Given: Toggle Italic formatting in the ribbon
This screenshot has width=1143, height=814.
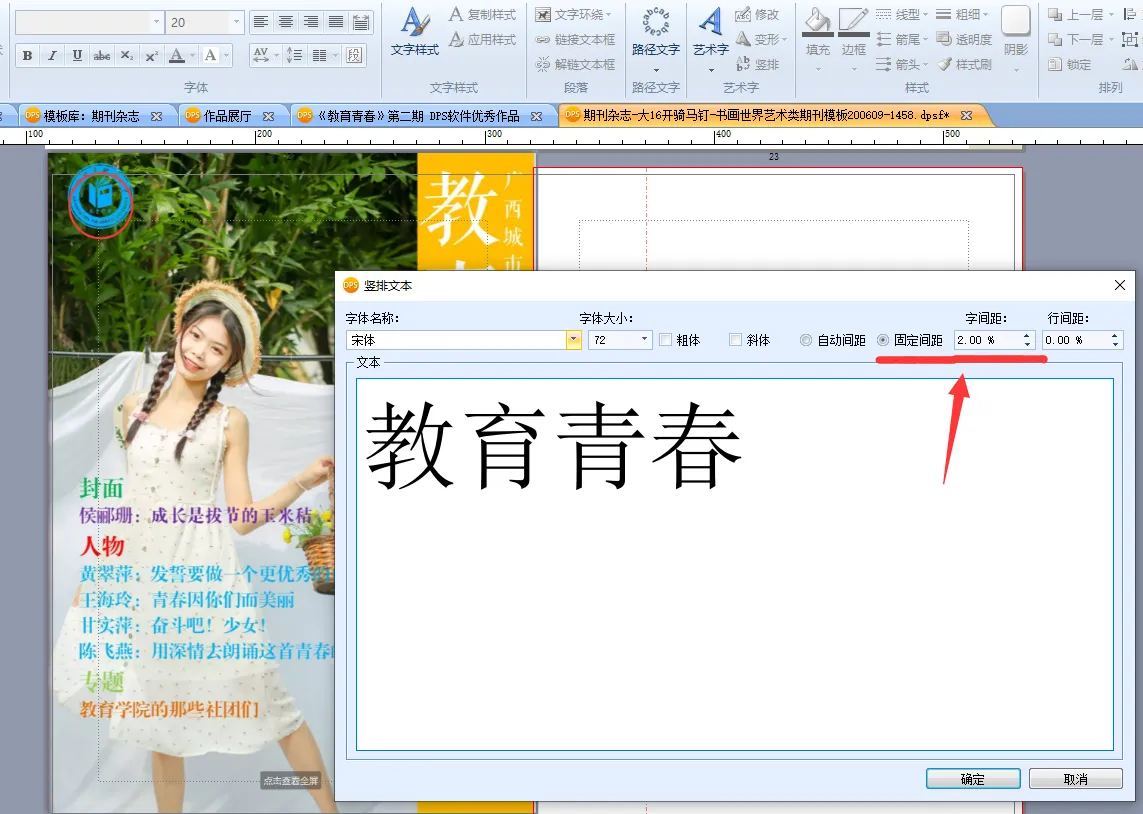Looking at the screenshot, I should coord(52,55).
